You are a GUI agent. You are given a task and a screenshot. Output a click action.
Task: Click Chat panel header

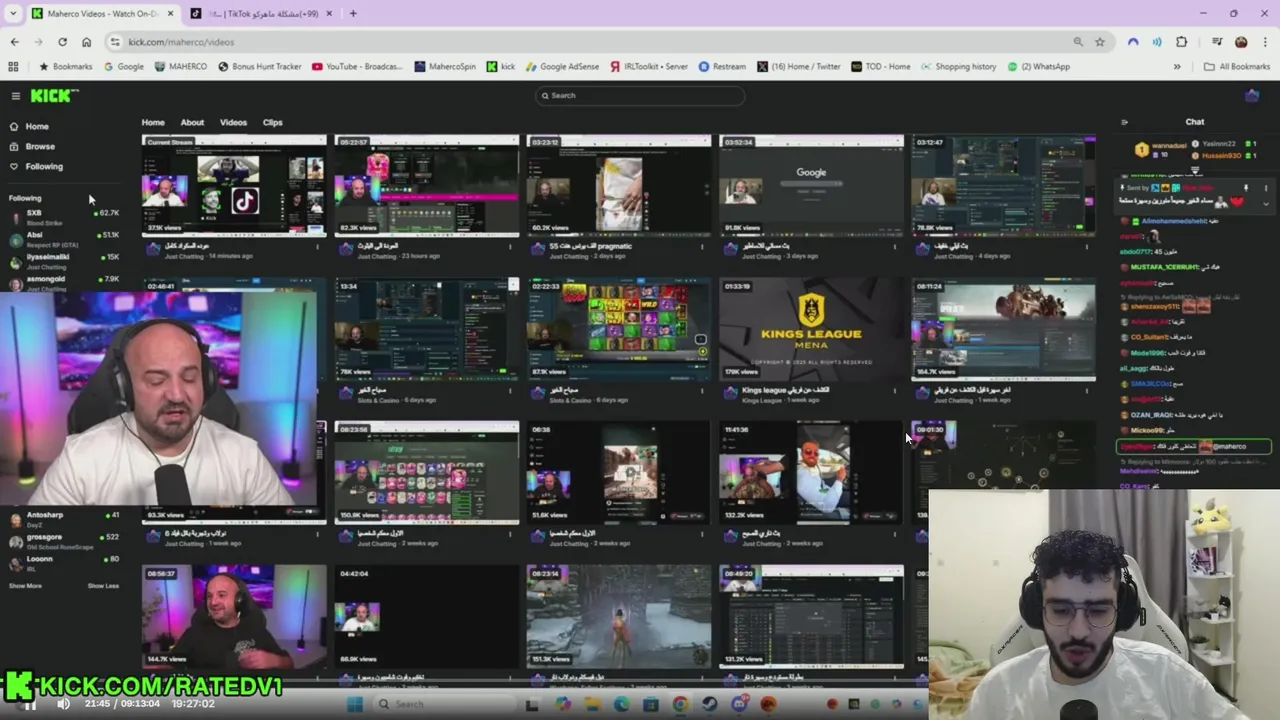[1195, 122]
